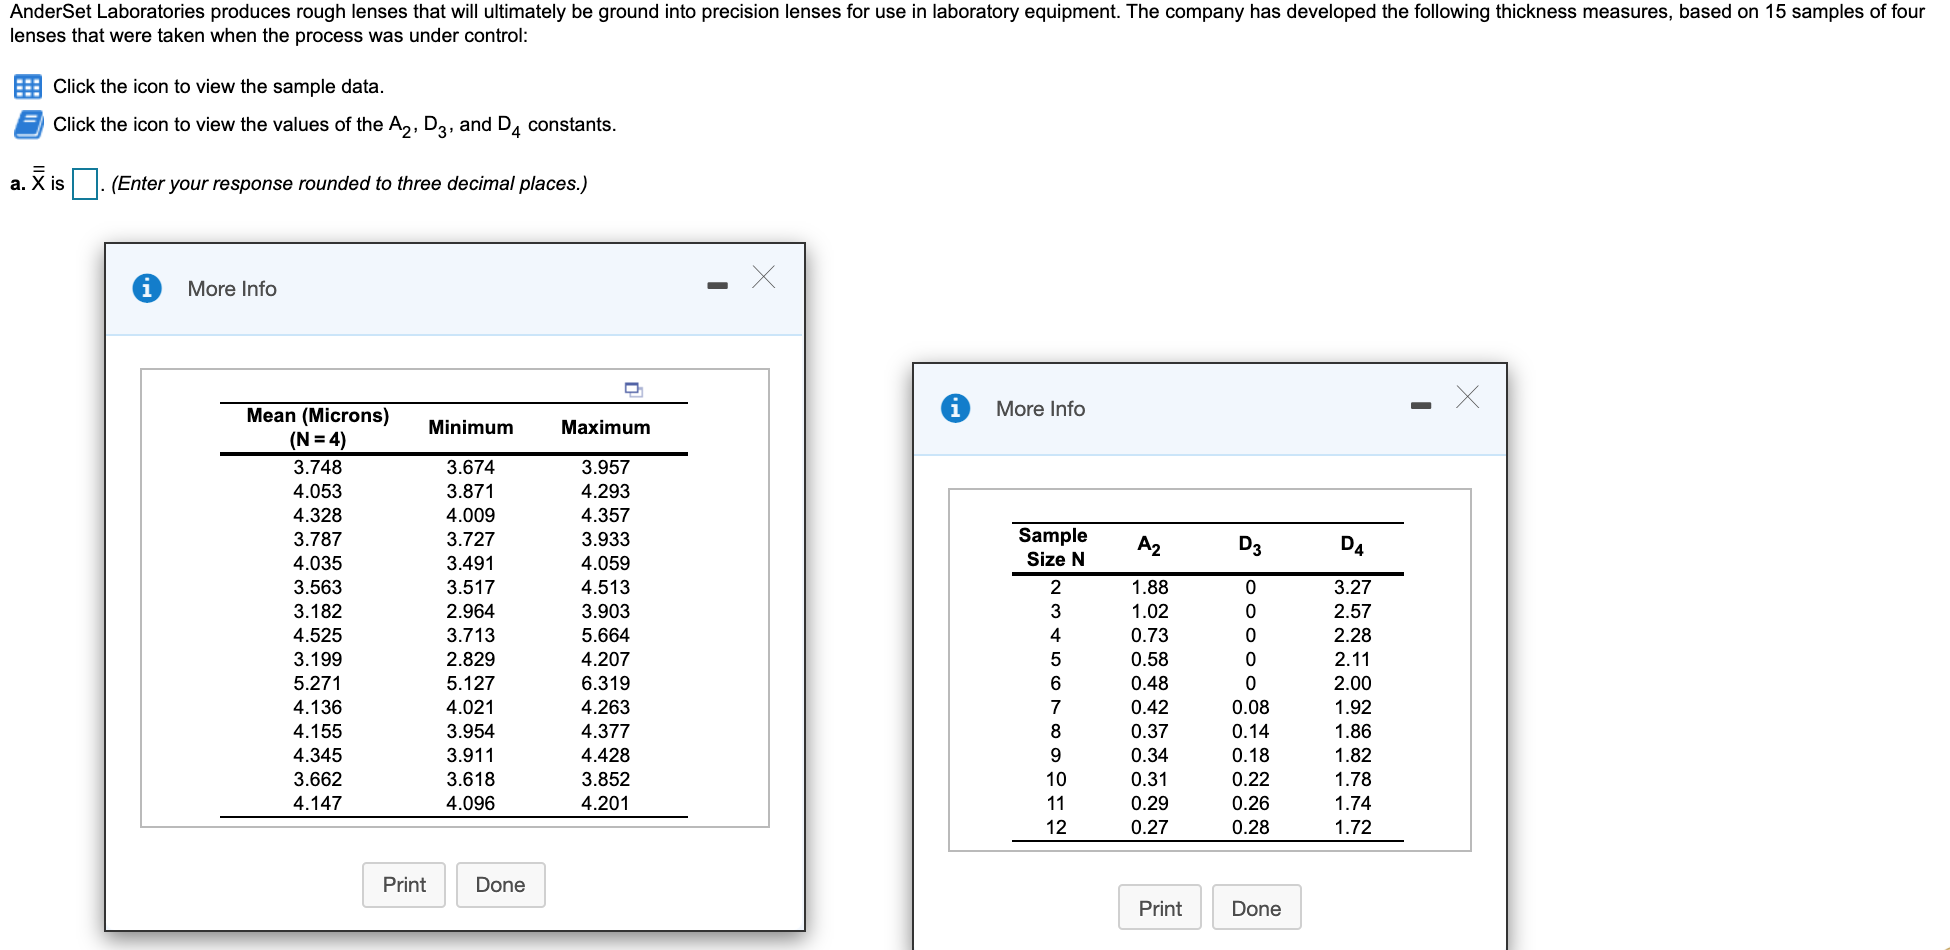Select the D3 column header
Image resolution: width=1950 pixels, height=950 pixels.
tap(1250, 545)
